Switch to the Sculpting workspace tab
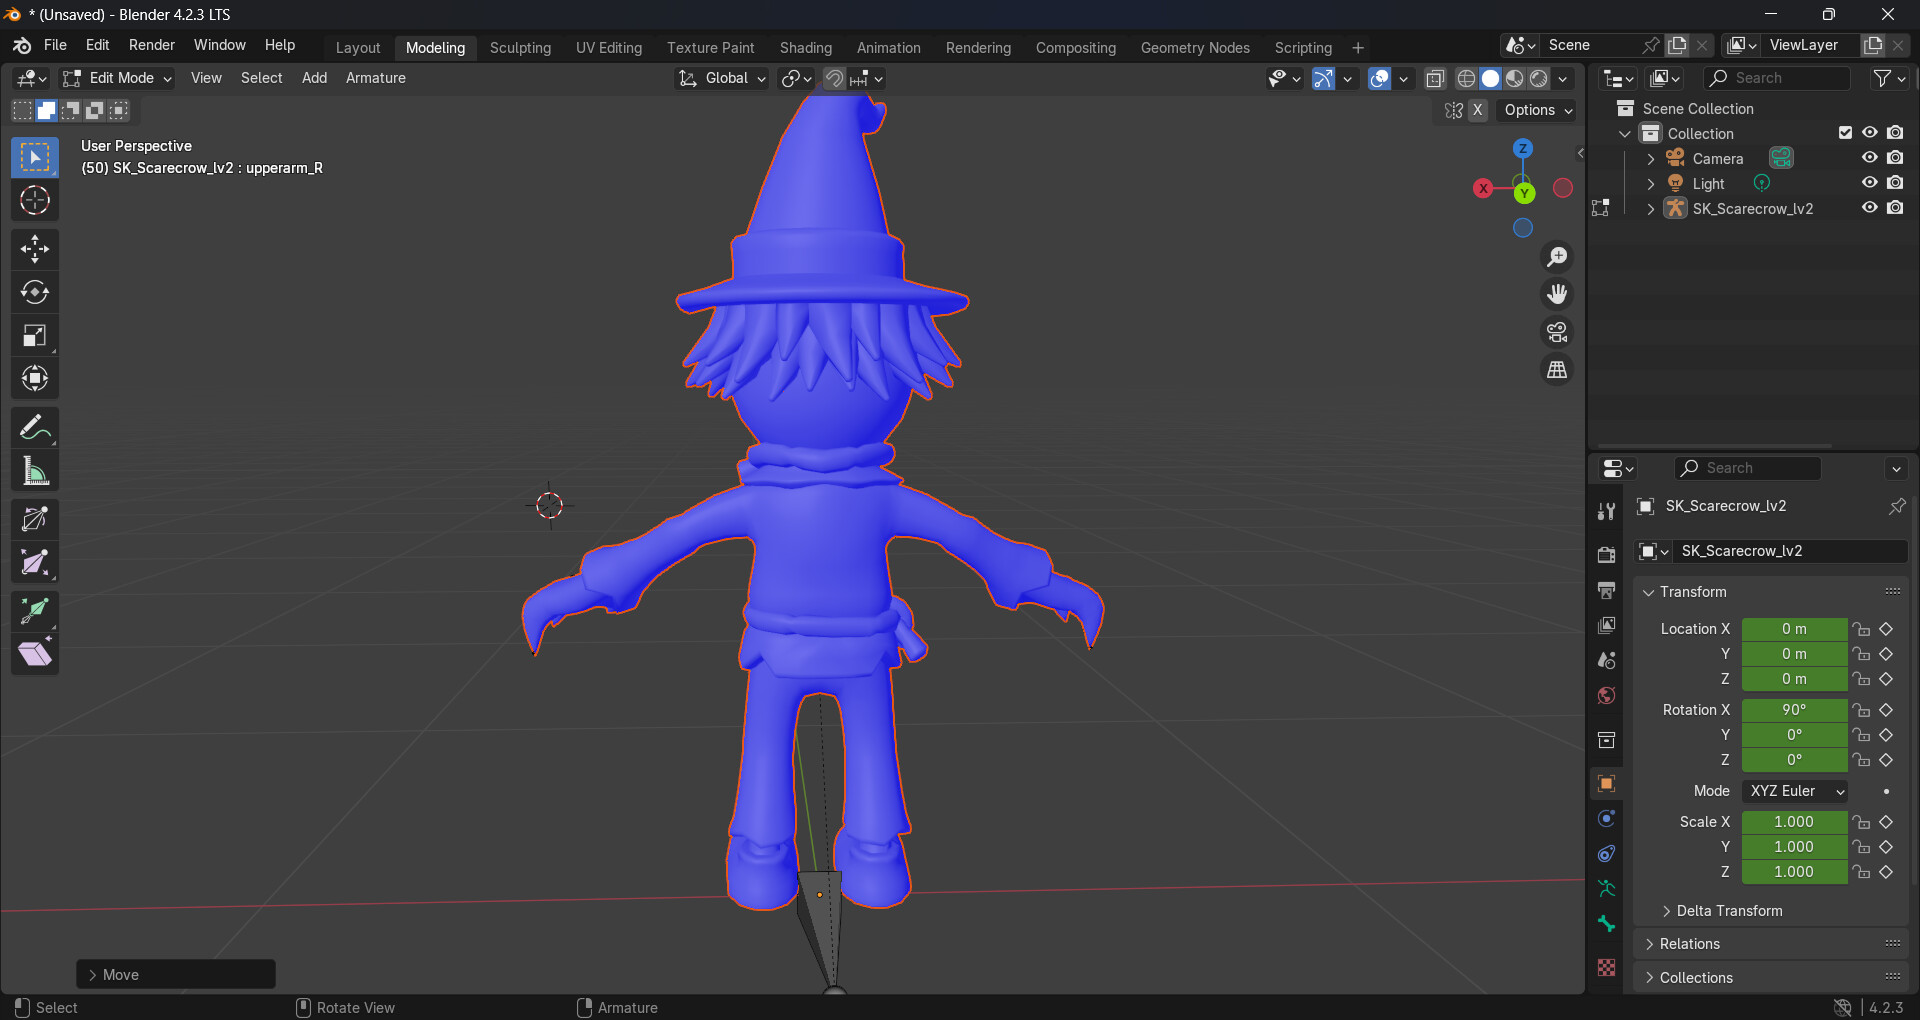 click(520, 47)
